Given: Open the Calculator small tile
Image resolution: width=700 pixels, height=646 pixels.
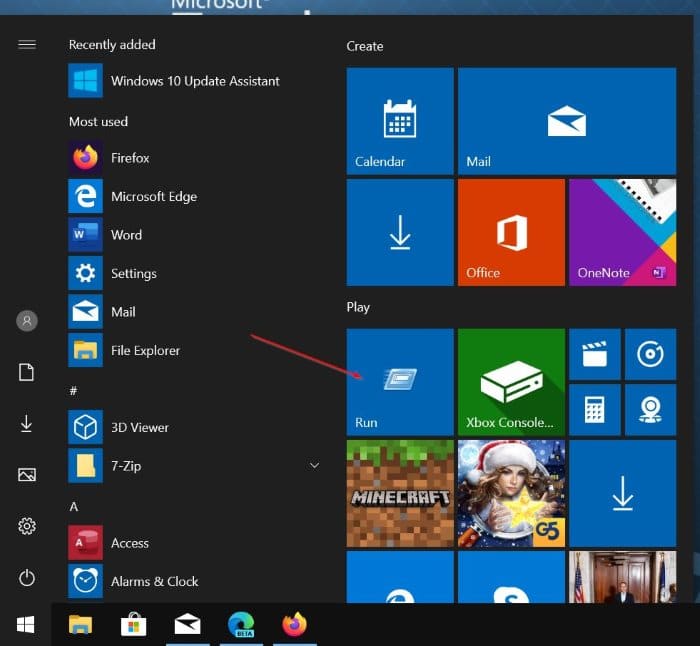Looking at the screenshot, I should tap(595, 410).
